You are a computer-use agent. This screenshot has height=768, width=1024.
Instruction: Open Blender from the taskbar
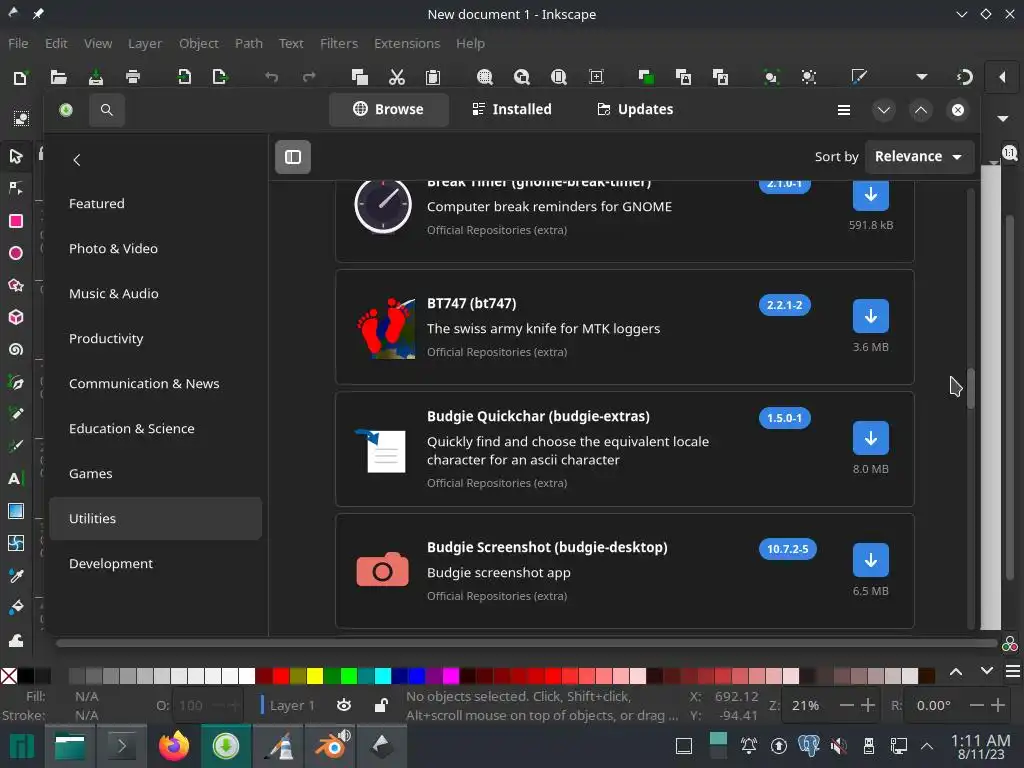pyautogui.click(x=332, y=746)
